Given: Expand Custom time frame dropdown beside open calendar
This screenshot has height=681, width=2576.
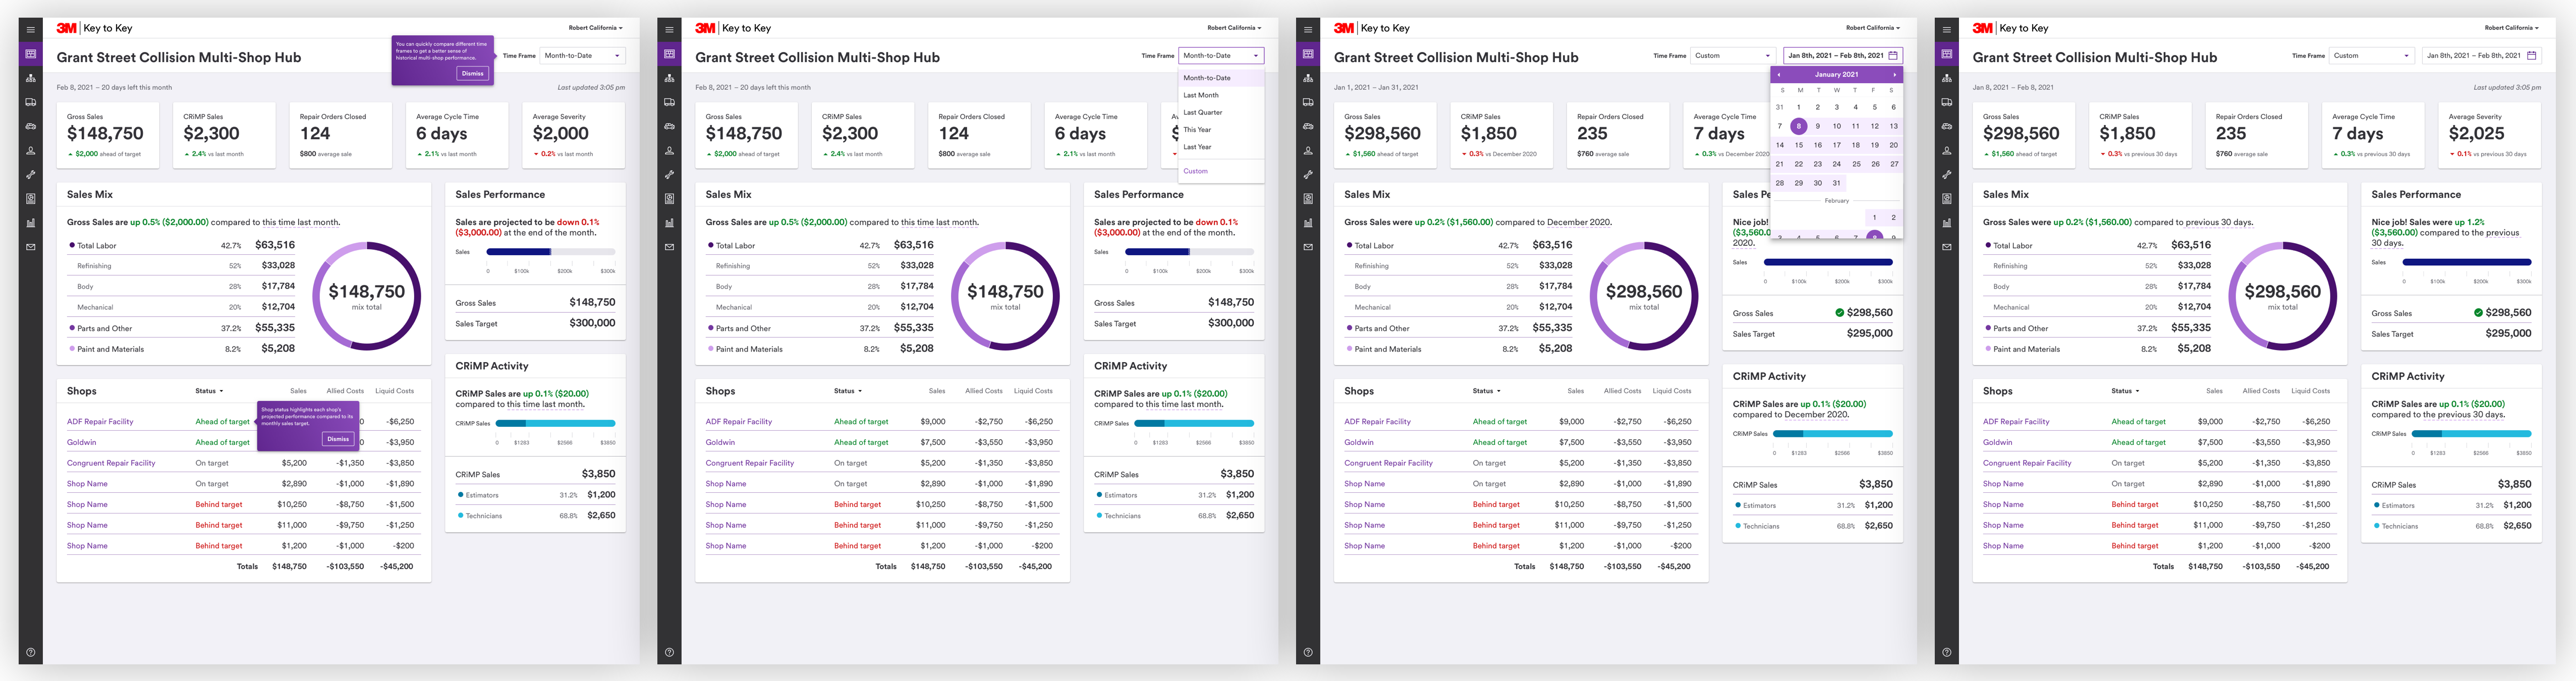Looking at the screenshot, I should (x=1732, y=56).
